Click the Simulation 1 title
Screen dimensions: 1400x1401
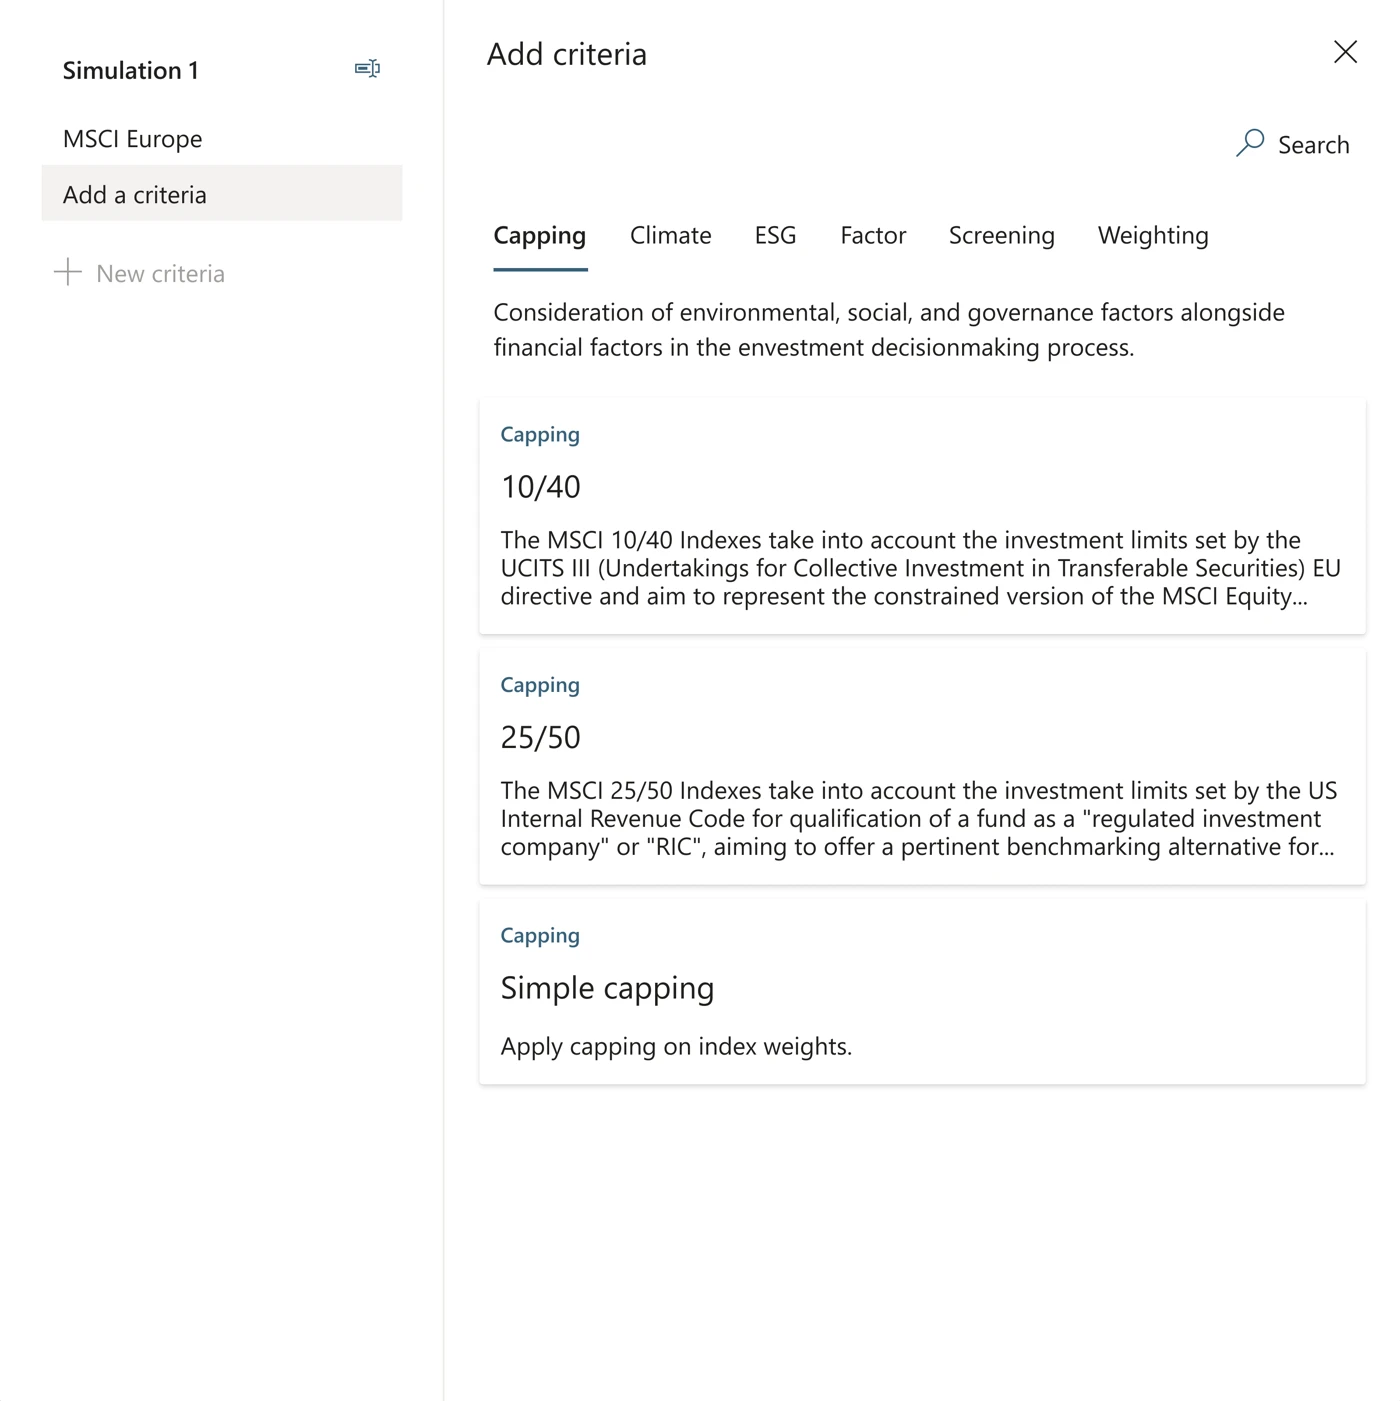coord(131,70)
